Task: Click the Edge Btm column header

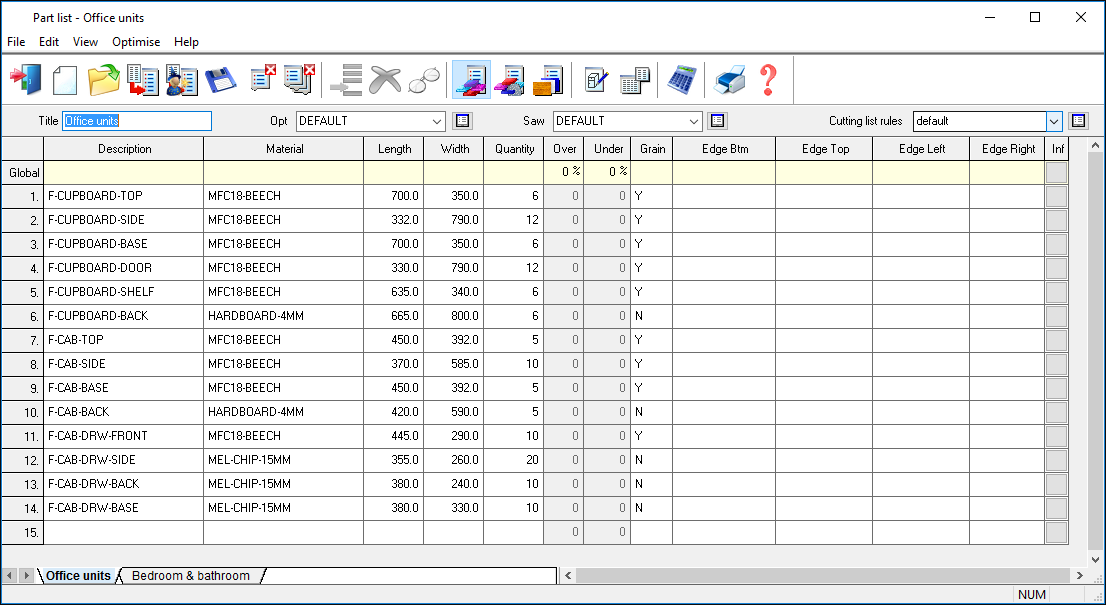Action: point(724,149)
